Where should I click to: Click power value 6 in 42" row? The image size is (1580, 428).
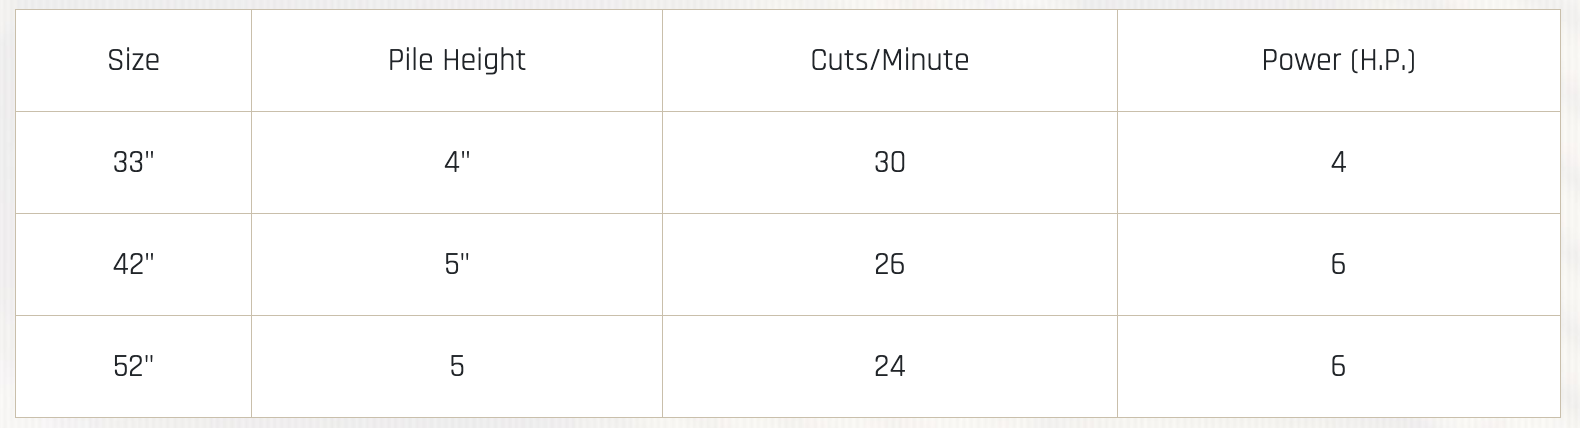point(1338,264)
